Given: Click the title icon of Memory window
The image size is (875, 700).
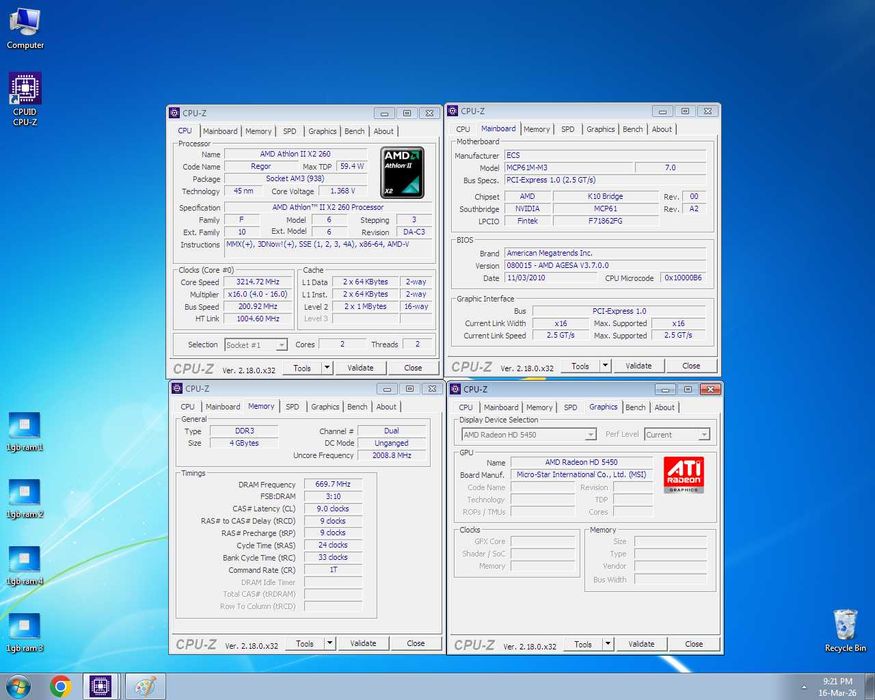Looking at the screenshot, I should 177,389.
